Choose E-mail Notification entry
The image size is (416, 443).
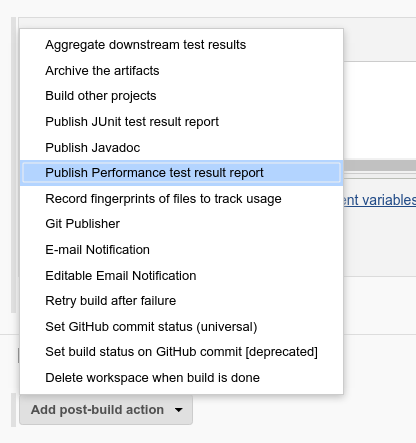[181, 250]
